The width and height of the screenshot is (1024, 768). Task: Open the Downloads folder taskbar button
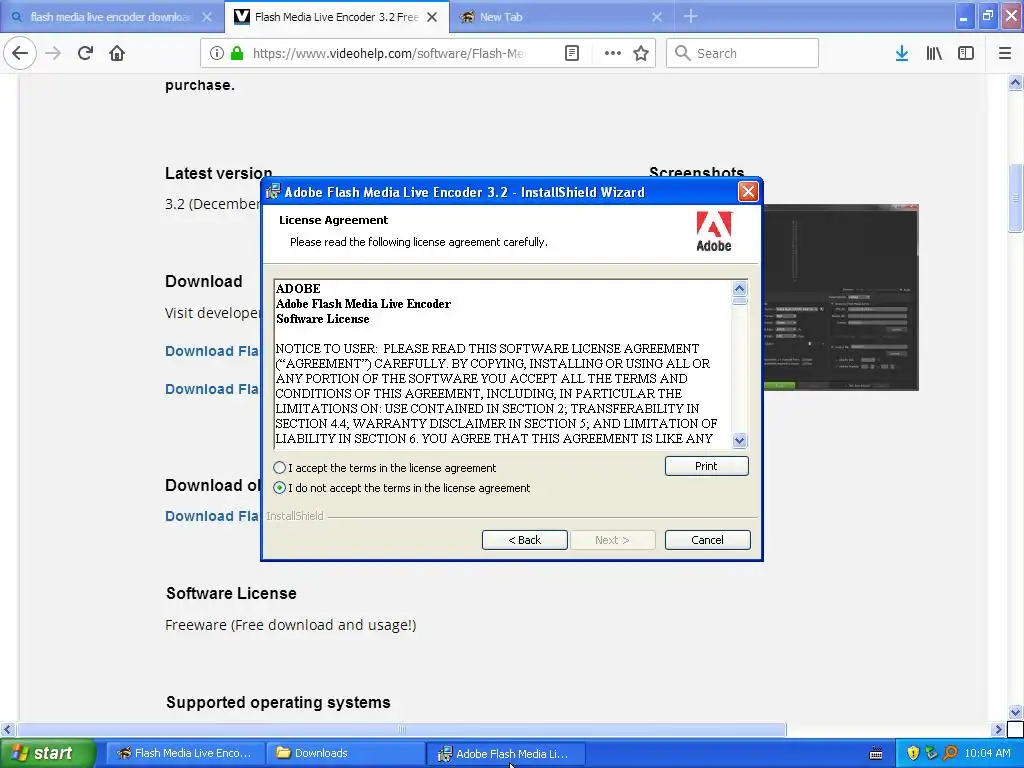345,753
